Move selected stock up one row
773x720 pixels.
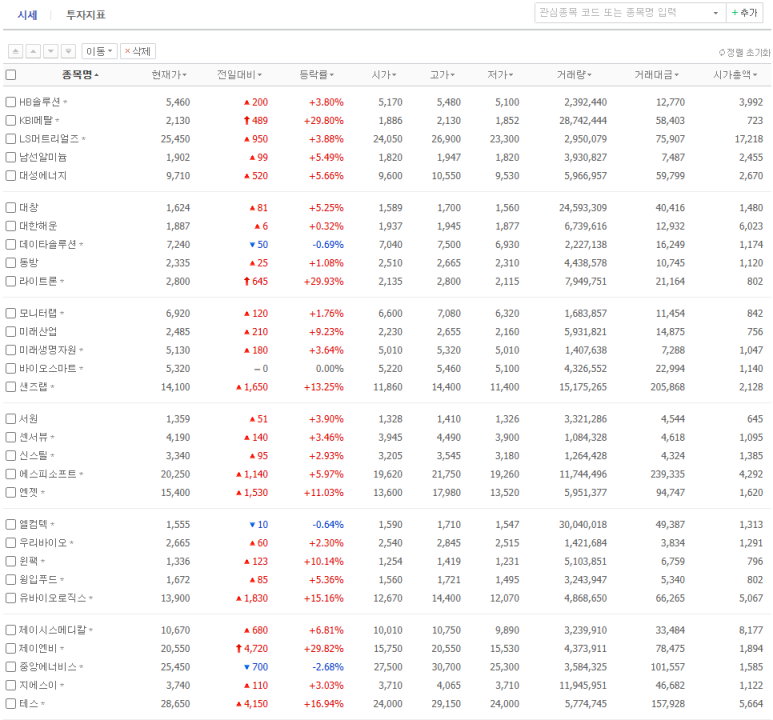point(33,51)
